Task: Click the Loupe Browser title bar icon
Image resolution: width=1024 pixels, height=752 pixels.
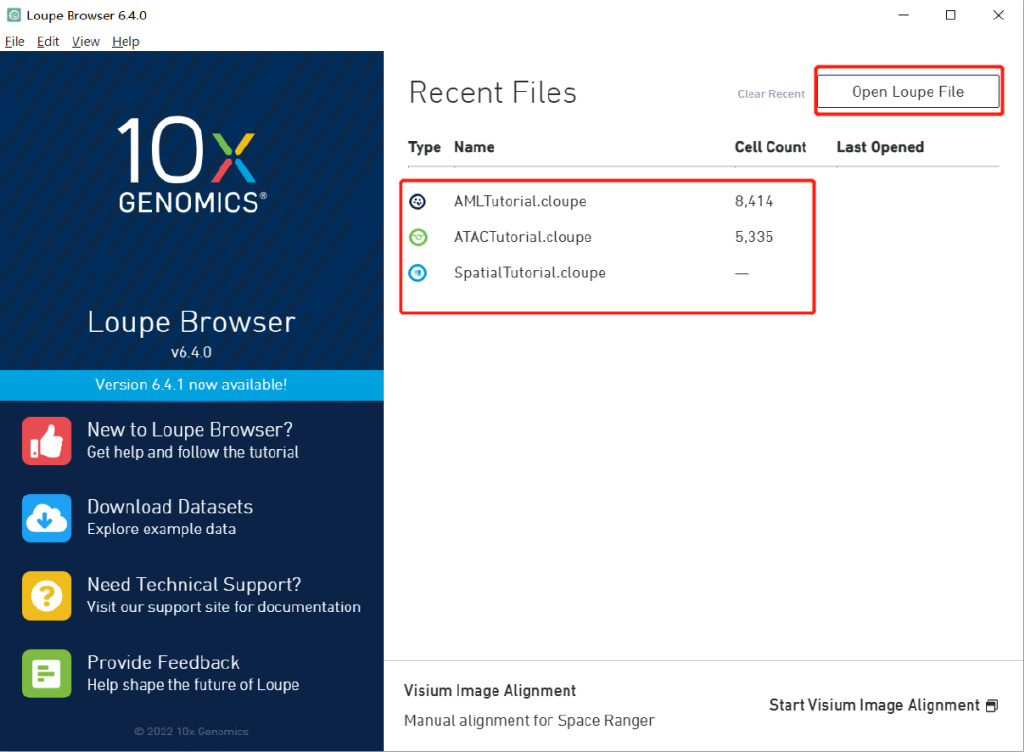Action: [x=14, y=16]
